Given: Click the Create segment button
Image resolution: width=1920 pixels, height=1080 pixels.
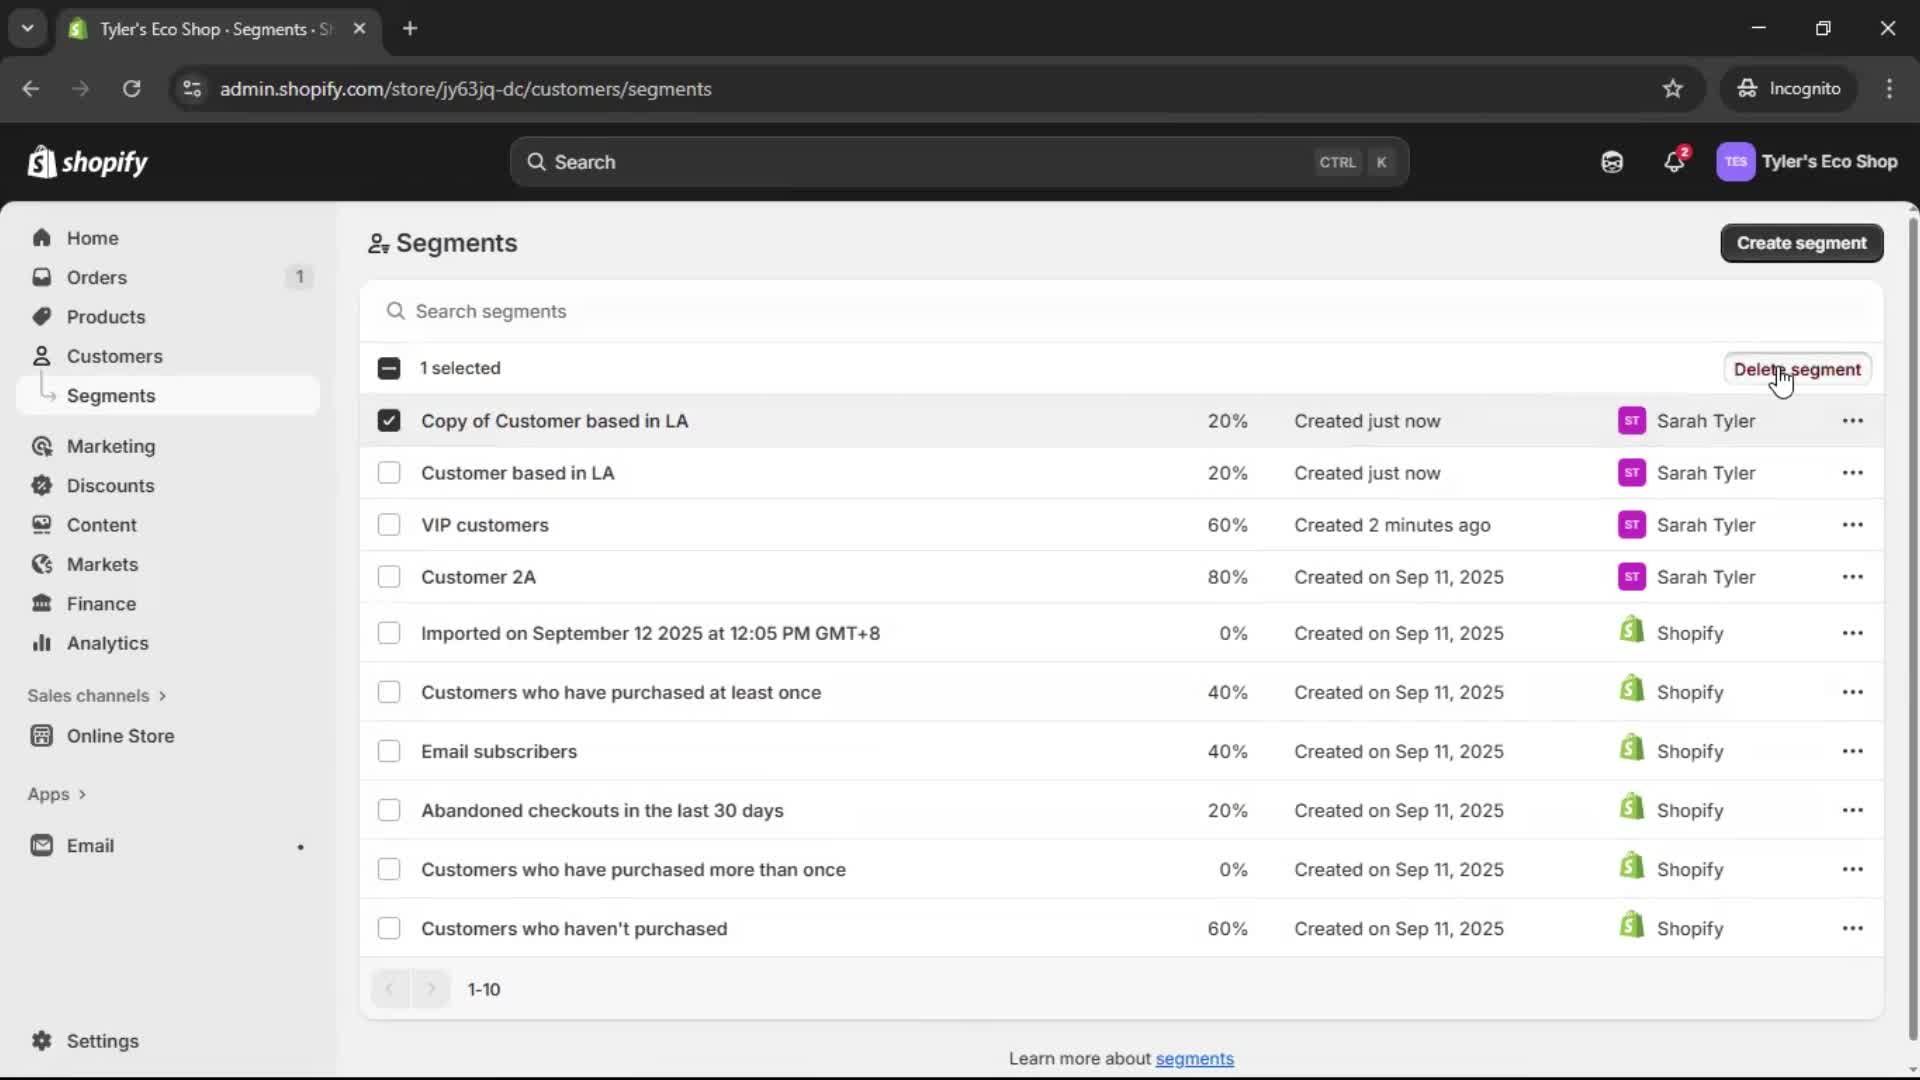Looking at the screenshot, I should pyautogui.click(x=1801, y=243).
